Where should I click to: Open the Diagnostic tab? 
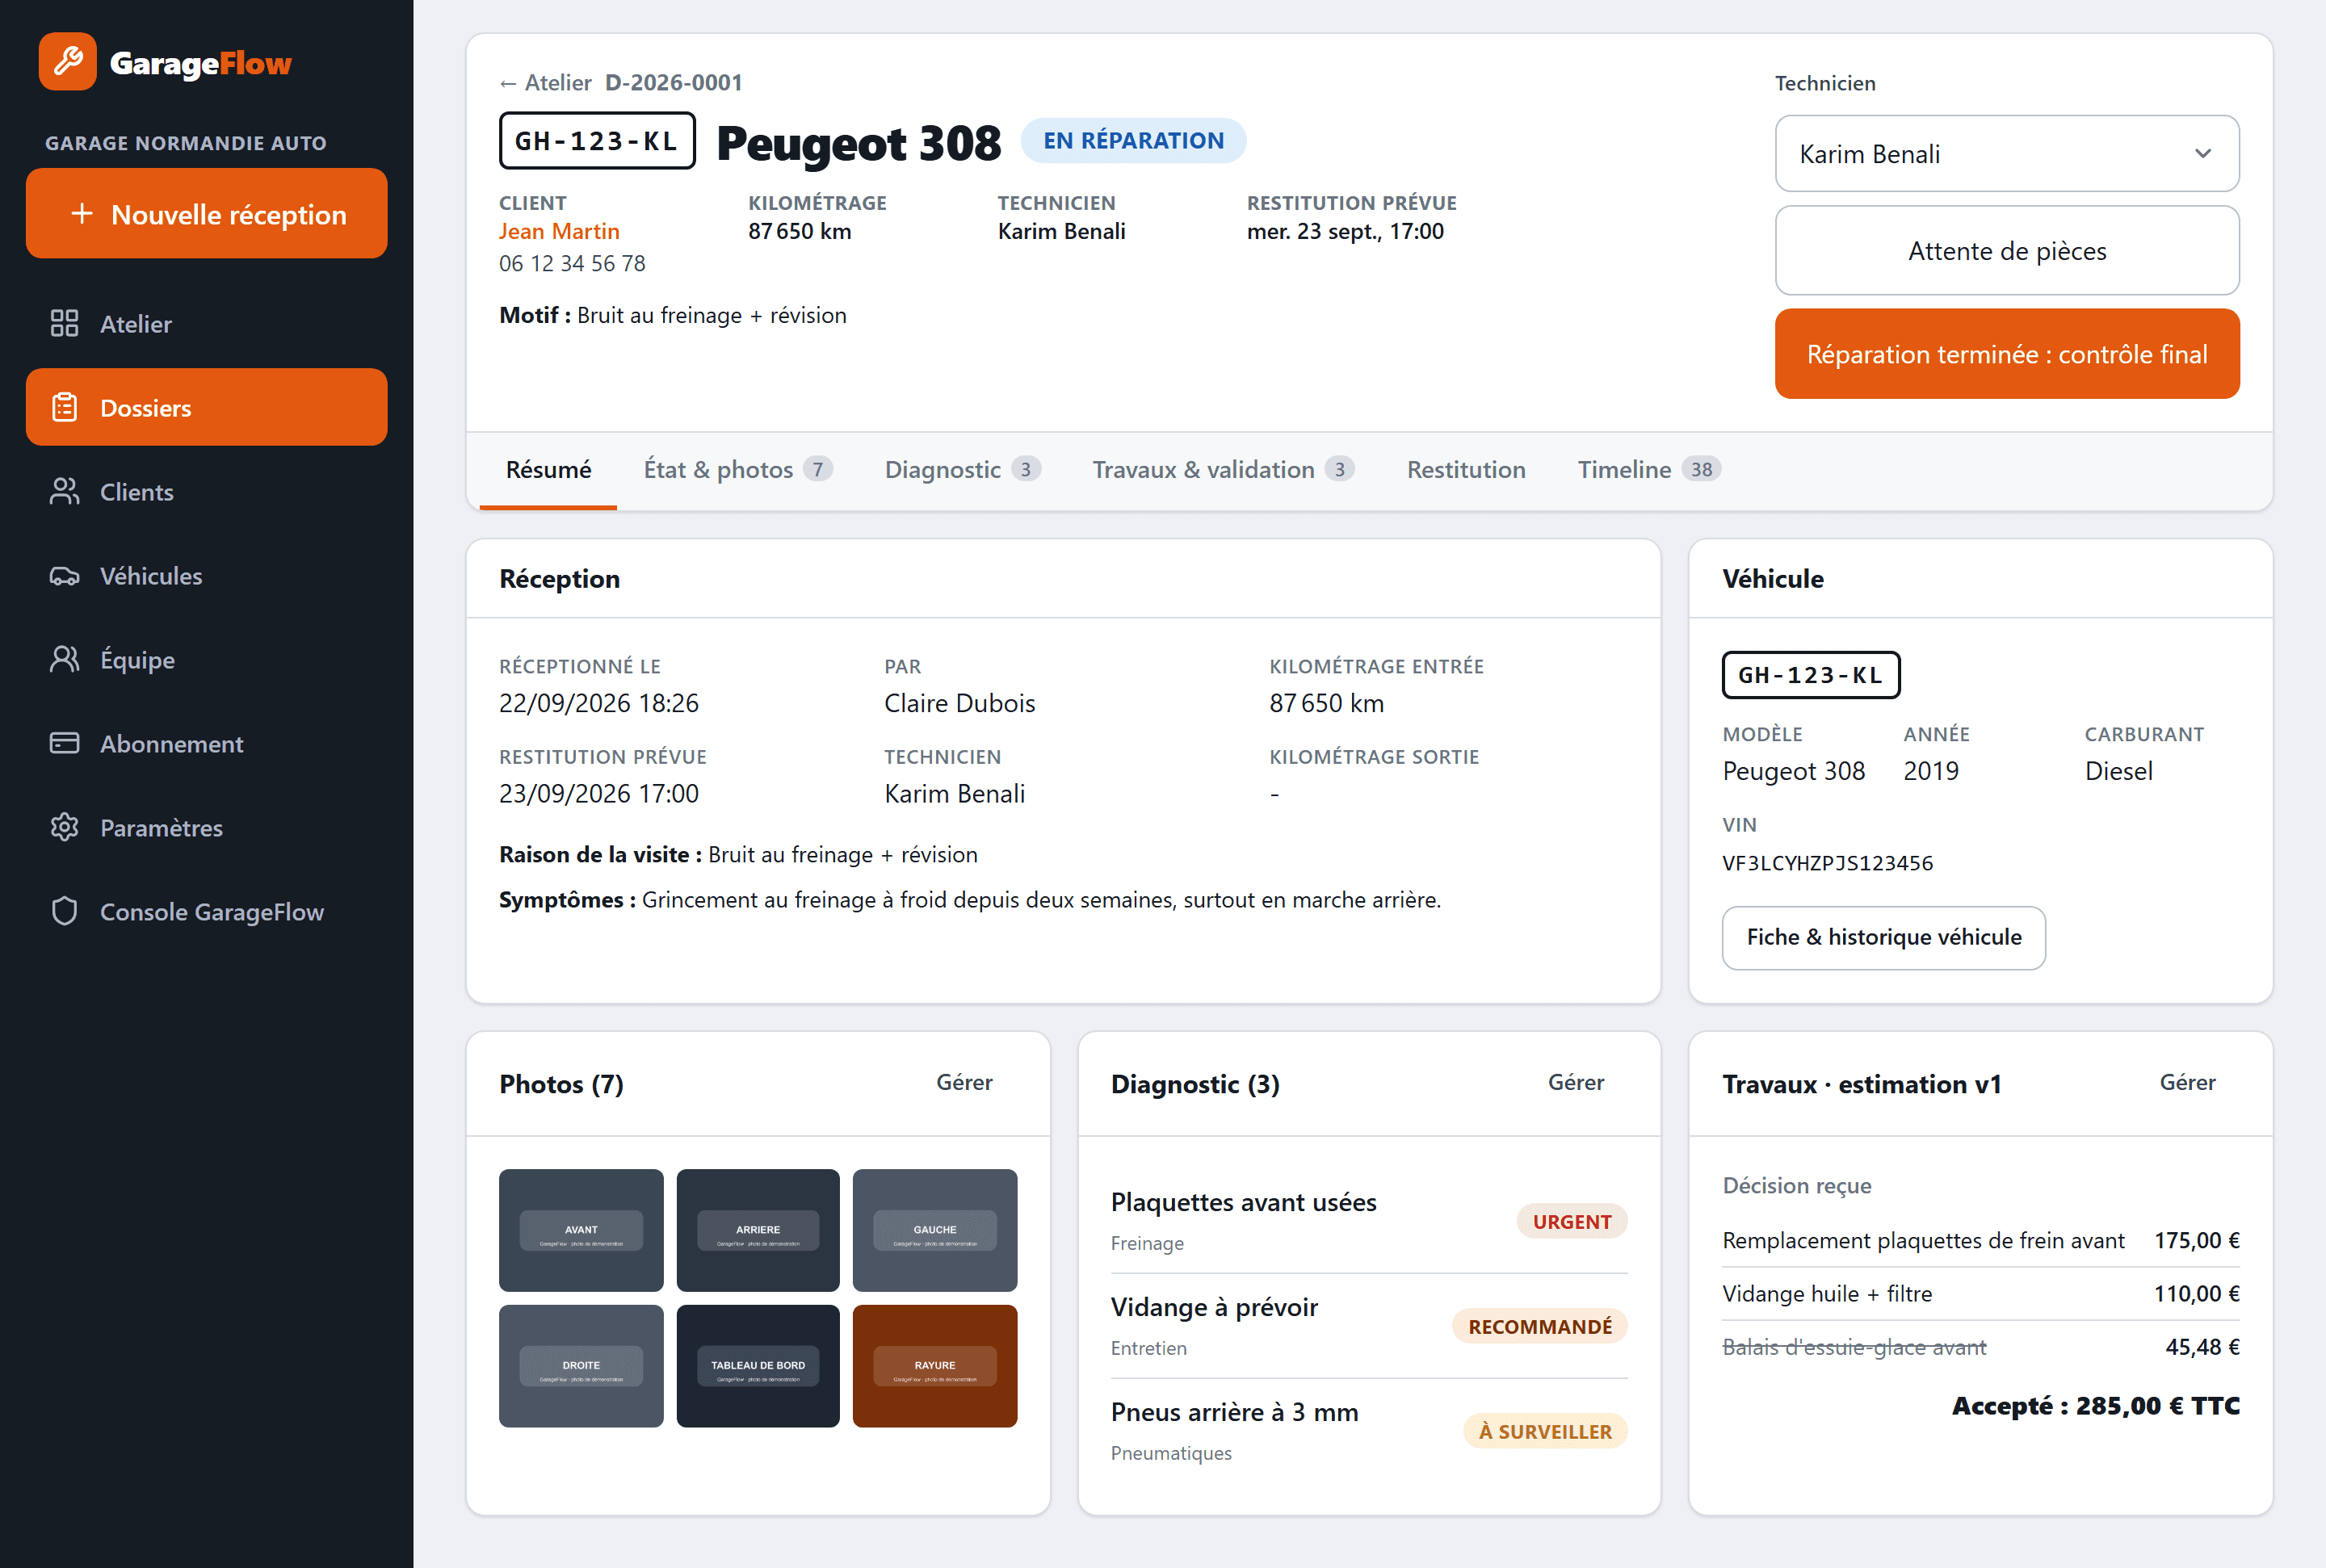tap(962, 469)
